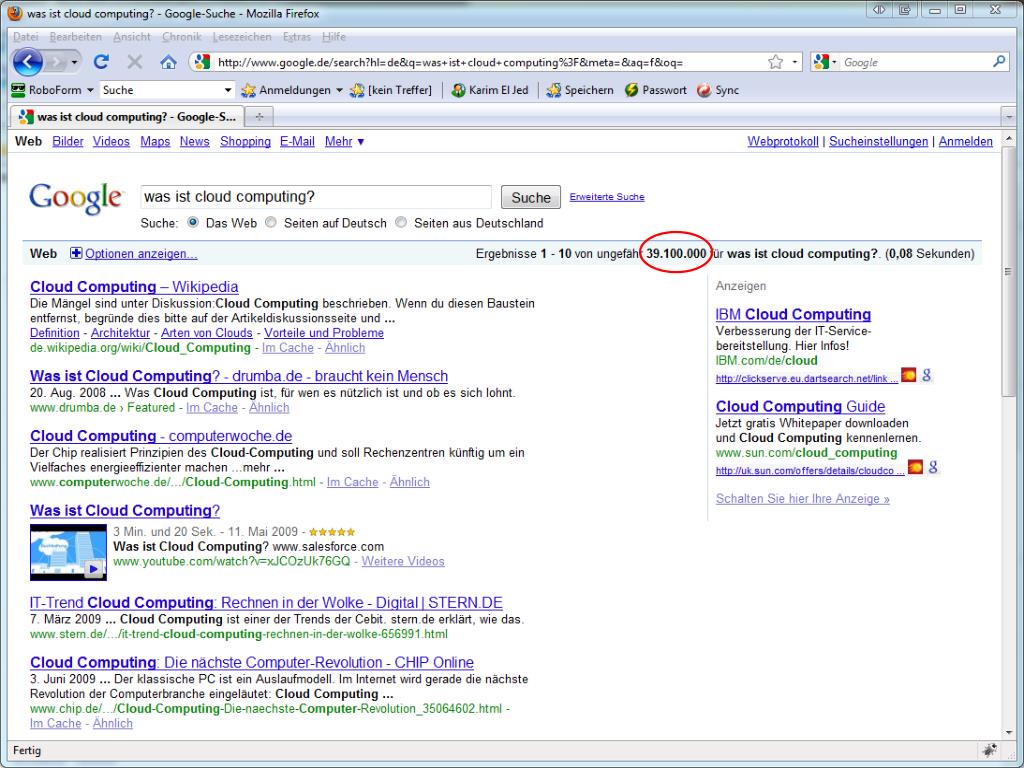This screenshot has height=768, width=1024.
Task: Open the Erweiterte Suche link
Action: click(x=607, y=197)
